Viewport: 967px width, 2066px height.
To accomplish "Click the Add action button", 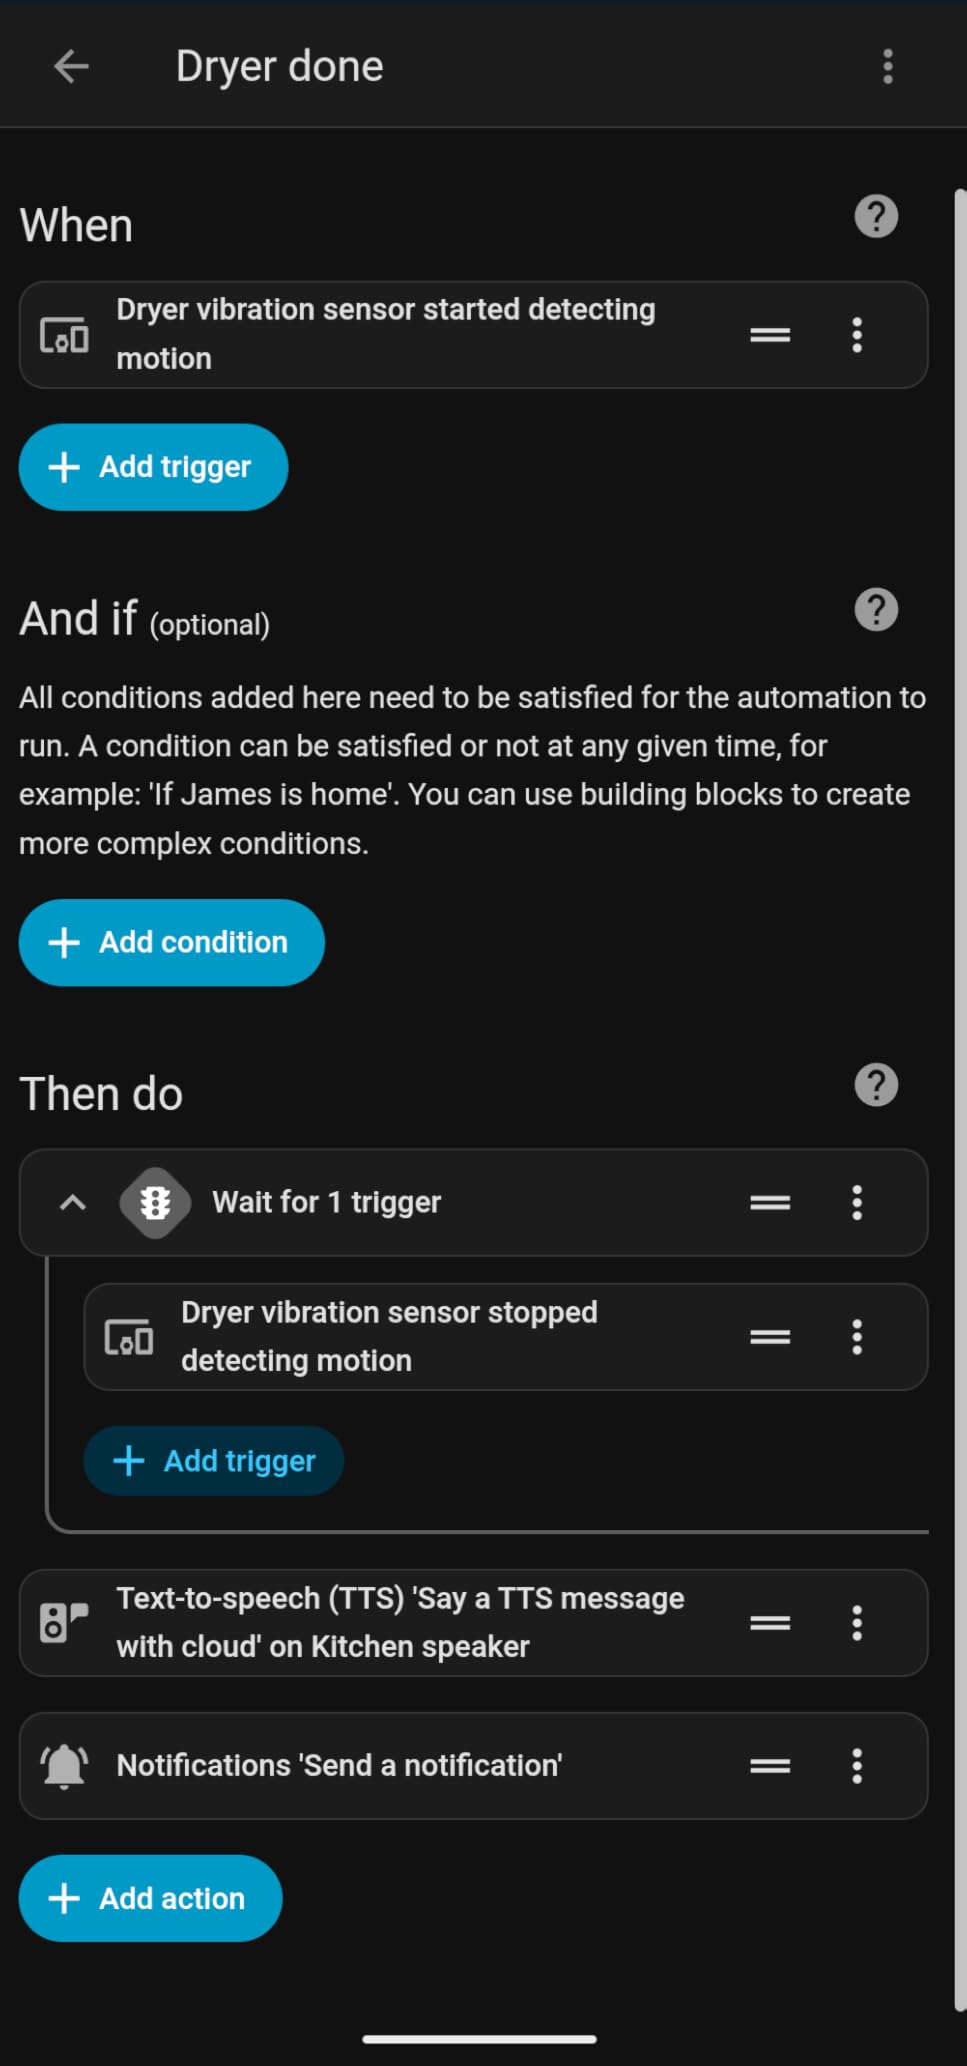I will tap(150, 1898).
